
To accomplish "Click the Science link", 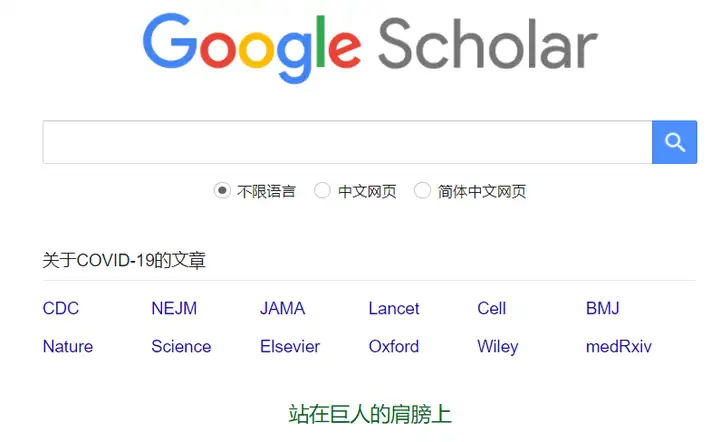I will click(181, 346).
